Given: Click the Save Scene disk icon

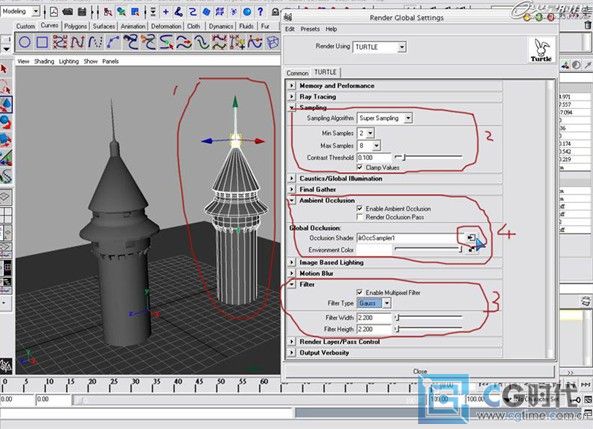Looking at the screenshot, I should (82, 12).
